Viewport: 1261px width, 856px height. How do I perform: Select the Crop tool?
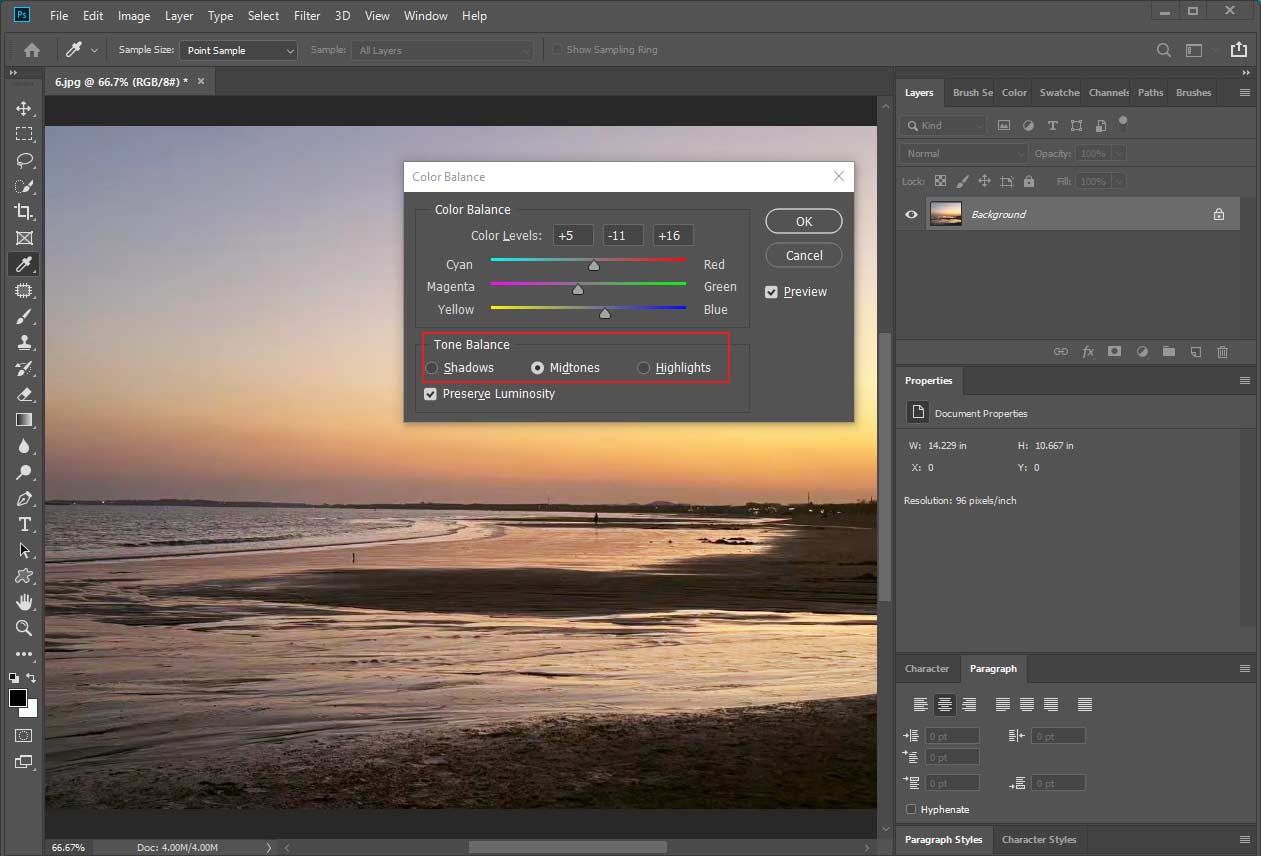[22, 212]
